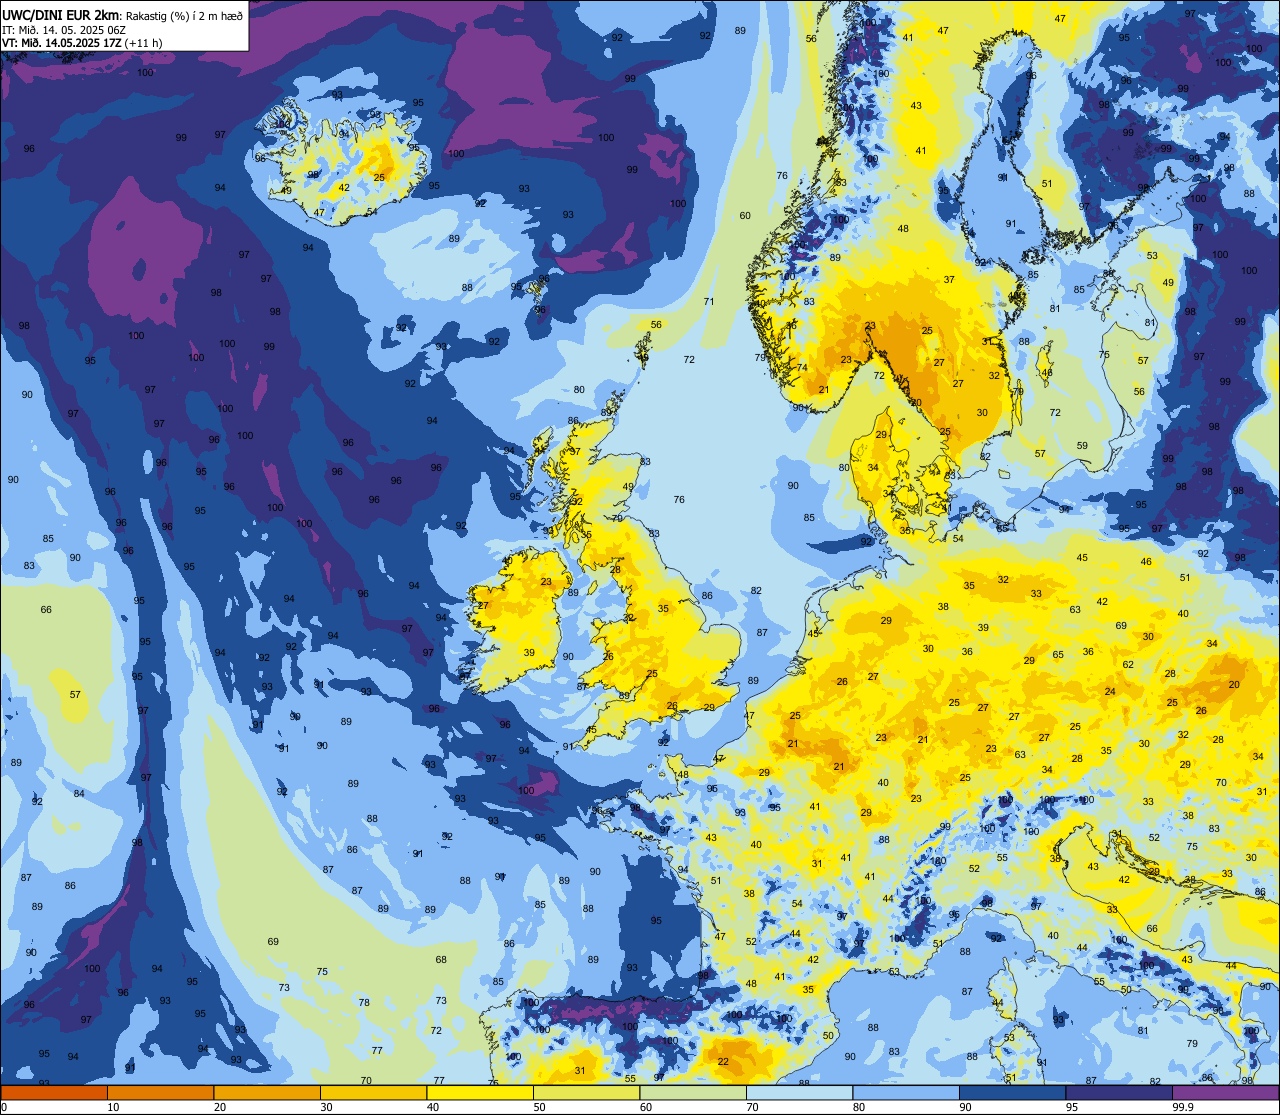Screen dimensions: 1280x1115
Task: Click the 0–10% legend color swatch
Action: pyautogui.click(x=54, y=1093)
